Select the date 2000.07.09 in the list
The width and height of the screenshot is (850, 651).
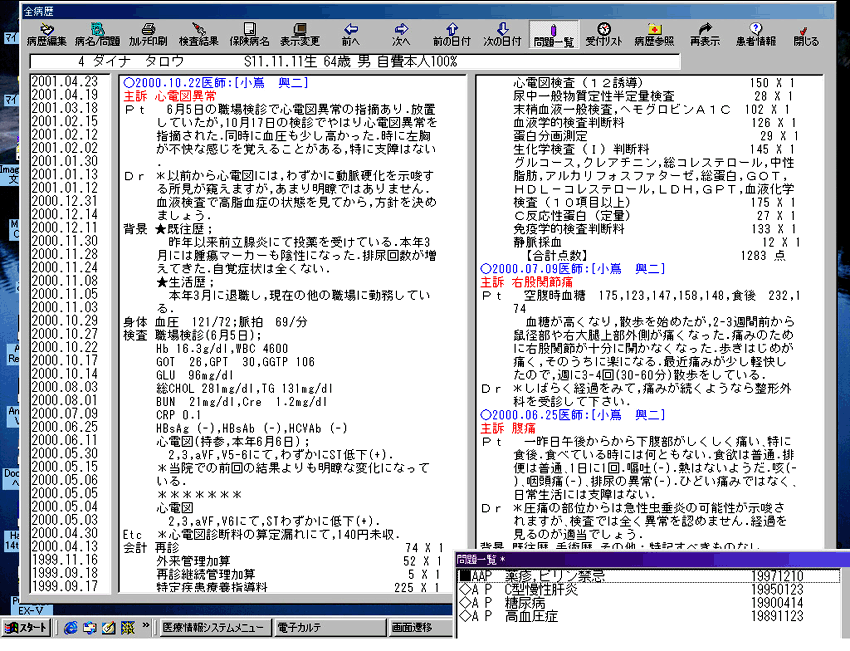pos(65,414)
